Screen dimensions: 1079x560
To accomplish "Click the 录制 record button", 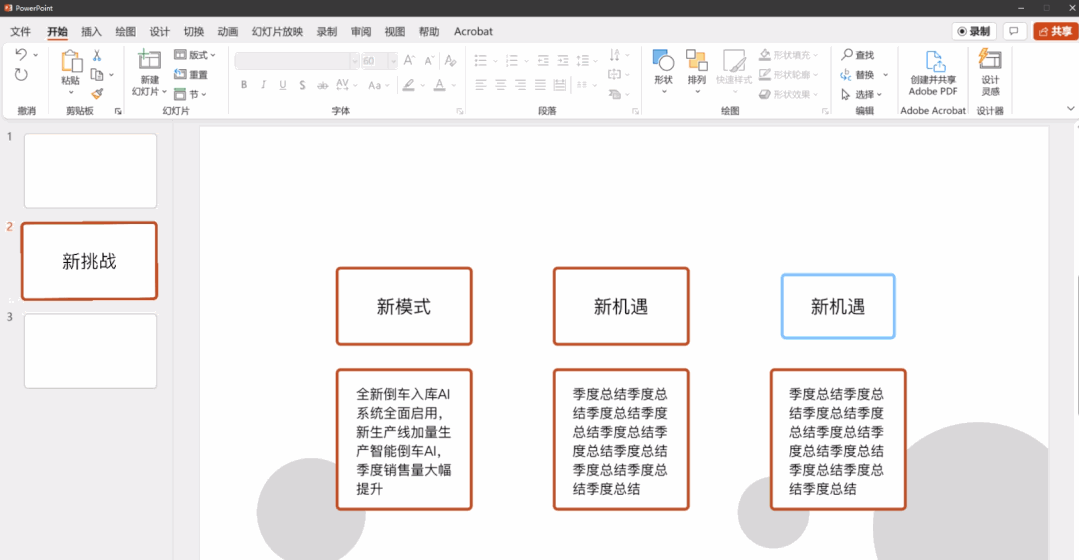I will (x=974, y=31).
